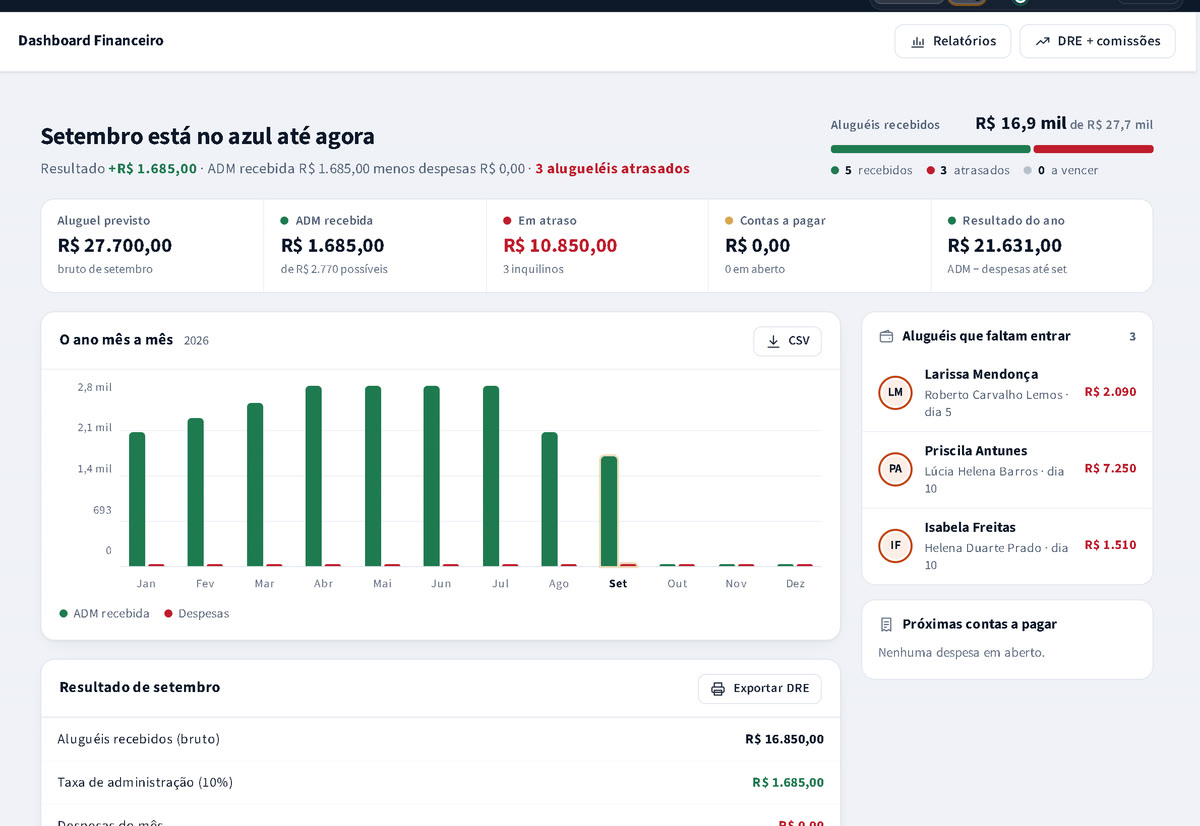Click the 'Set' month label on the axis
Image resolution: width=1200 pixels, height=826 pixels.
click(618, 584)
